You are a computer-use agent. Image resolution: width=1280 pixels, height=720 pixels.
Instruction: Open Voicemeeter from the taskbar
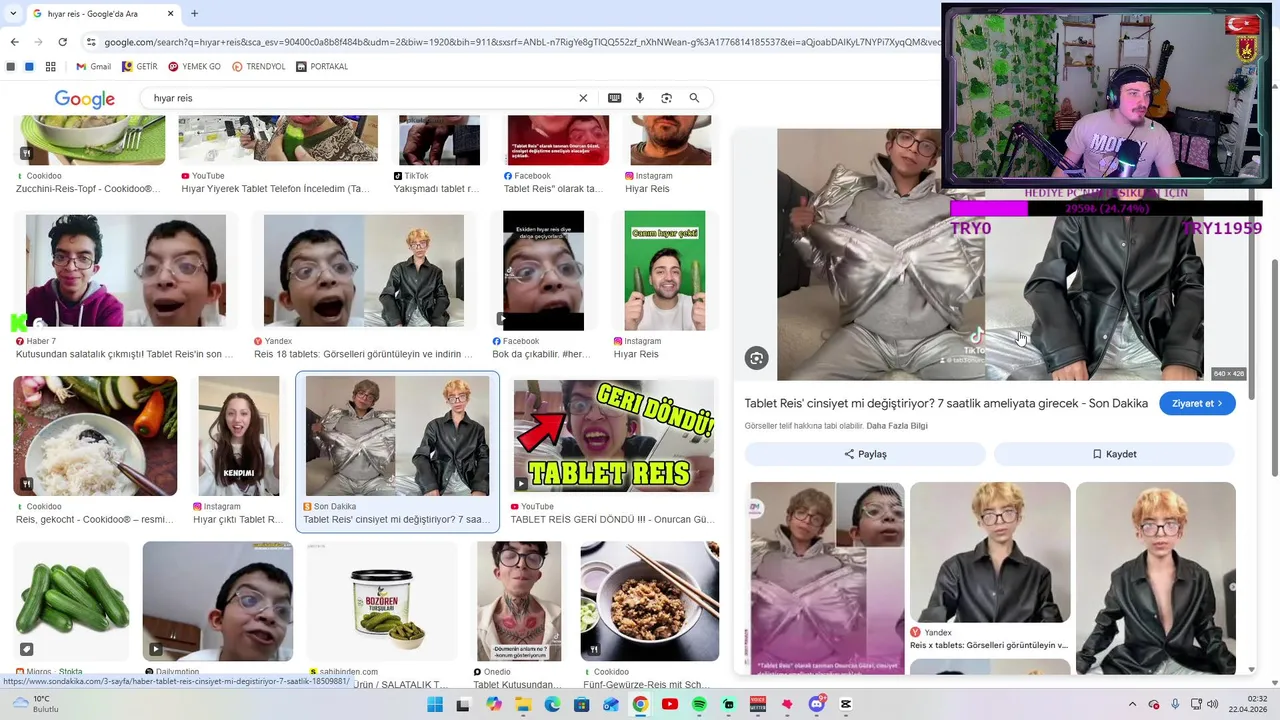[758, 704]
